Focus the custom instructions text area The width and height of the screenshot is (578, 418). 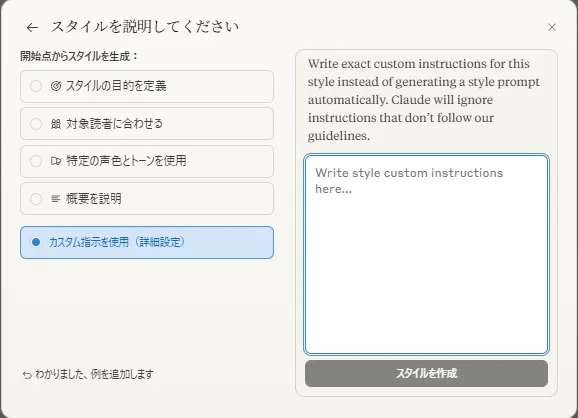click(426, 255)
